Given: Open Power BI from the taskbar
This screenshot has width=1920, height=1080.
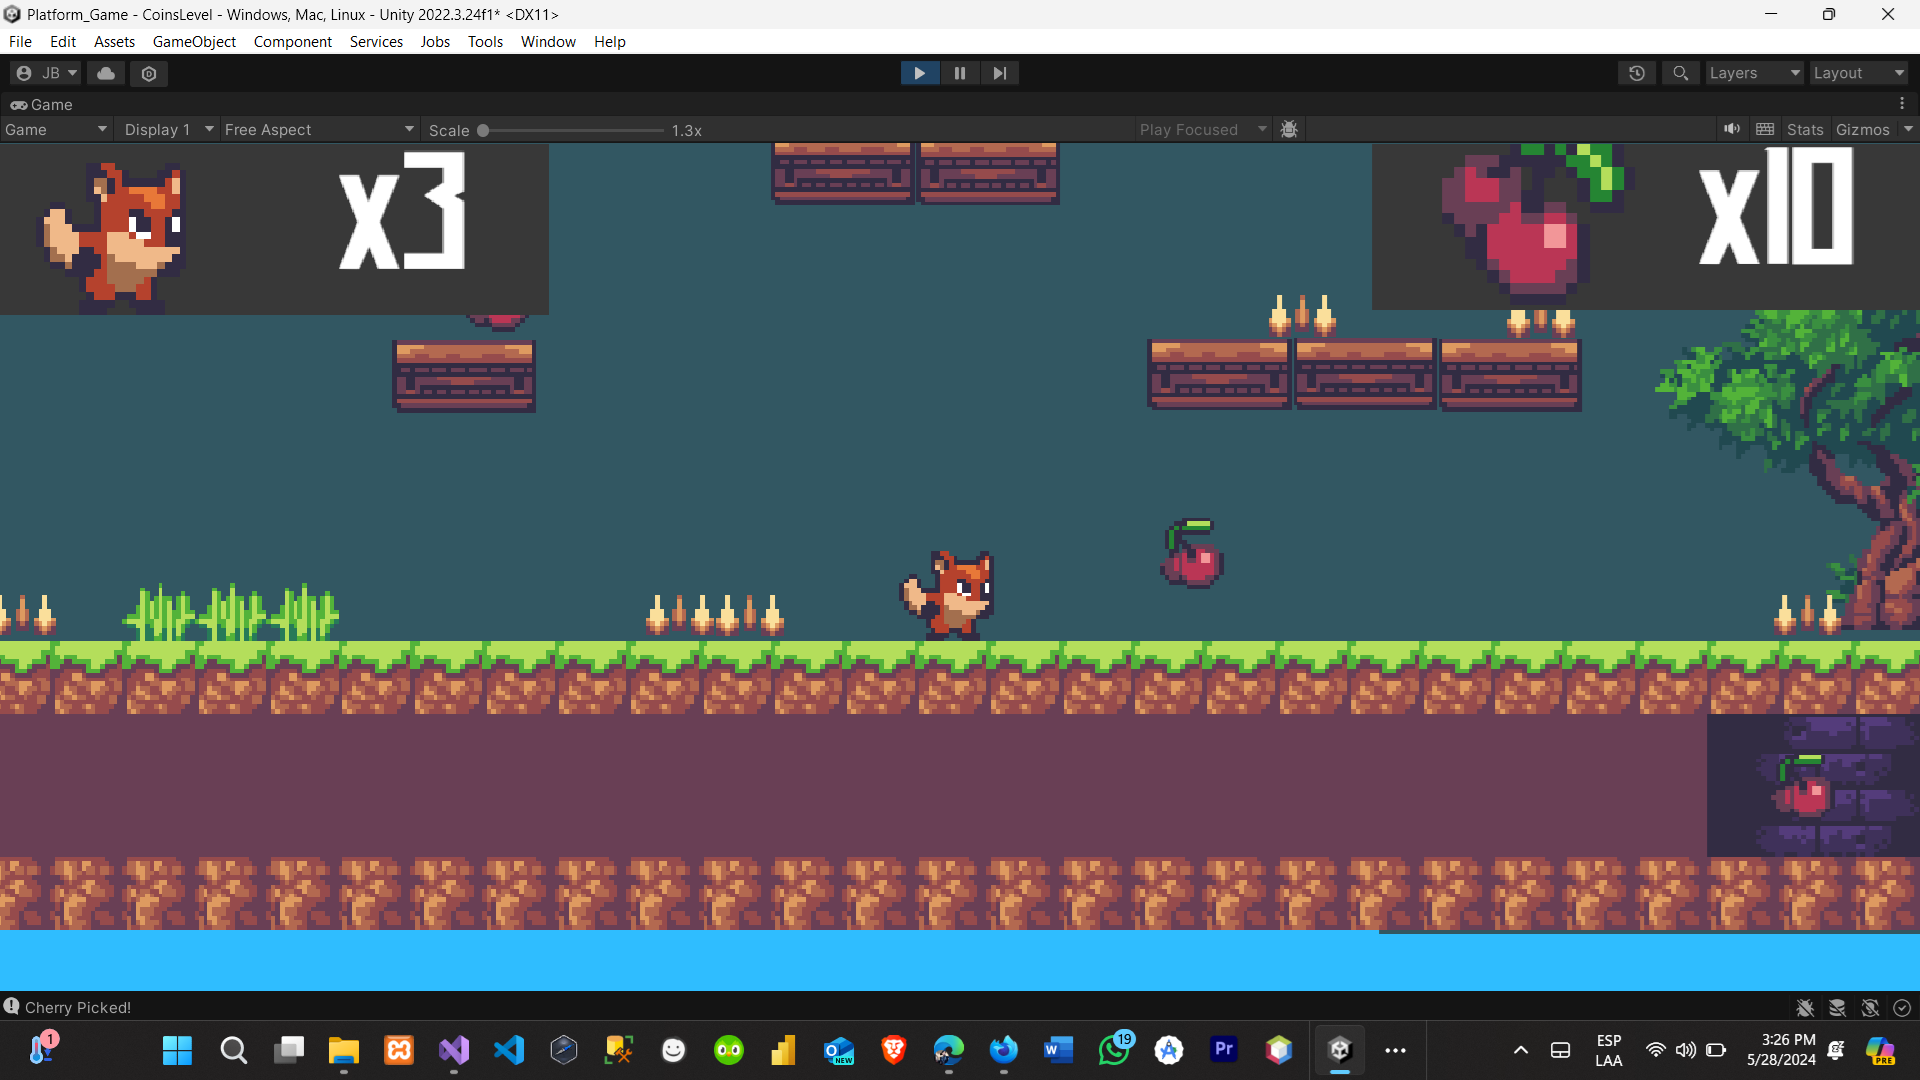Looking at the screenshot, I should [x=784, y=1050].
